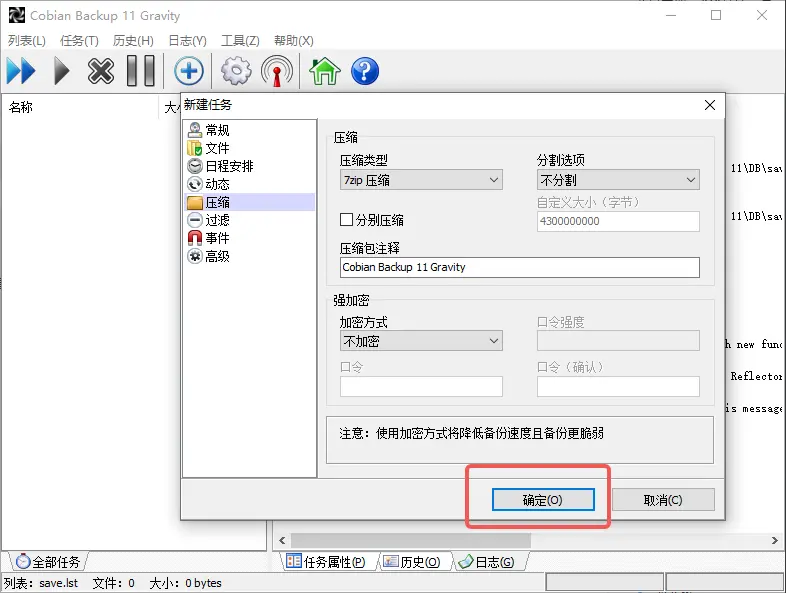Viewport: 786px width, 593px height.
Task: Click the remote client antenna icon
Action: [x=277, y=71]
